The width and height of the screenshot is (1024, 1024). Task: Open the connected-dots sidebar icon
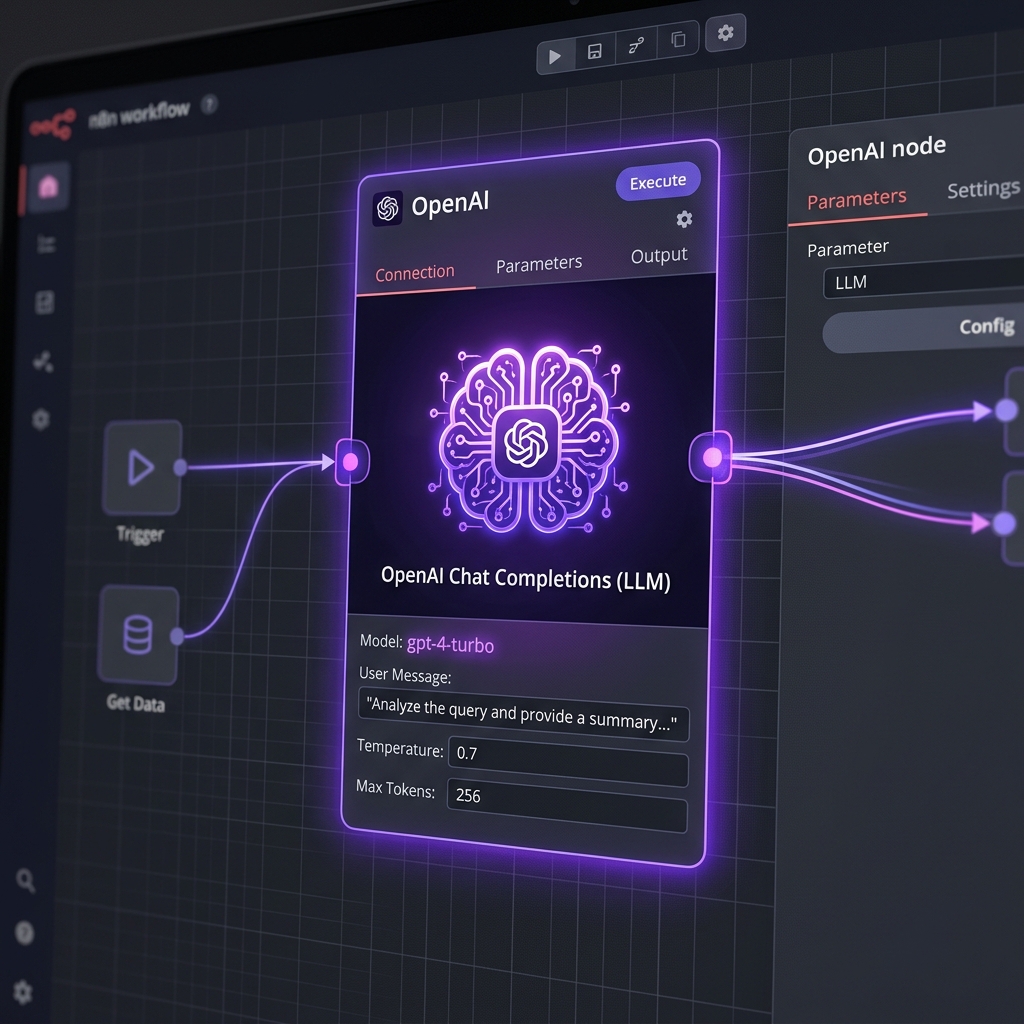(43, 361)
